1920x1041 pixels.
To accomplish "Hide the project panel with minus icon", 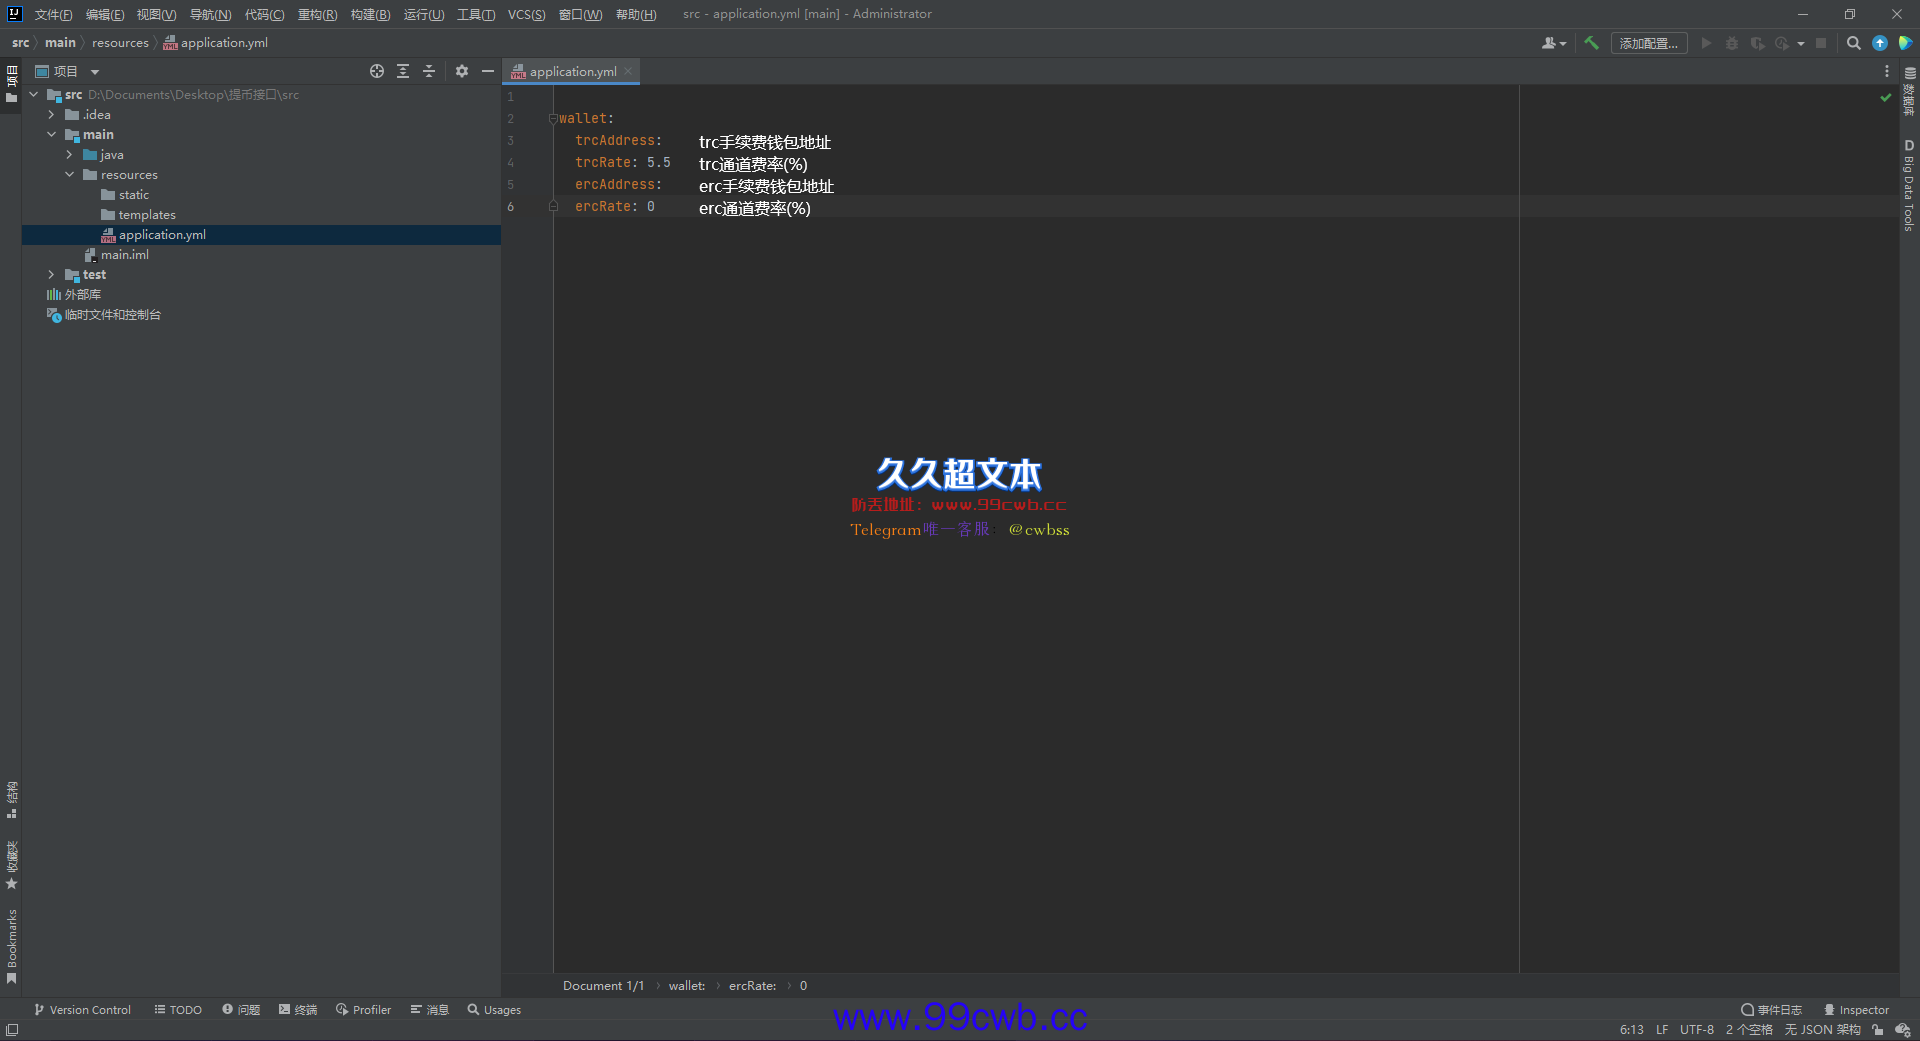I will tap(488, 71).
